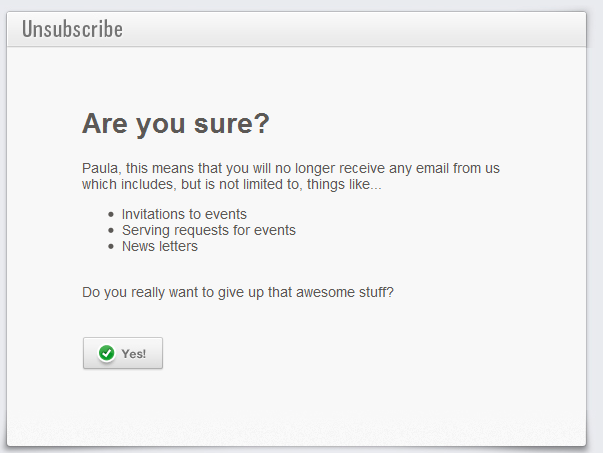Click the bullet before 'News letters'
Image resolution: width=603 pixels, height=453 pixels.
pyautogui.click(x=111, y=246)
